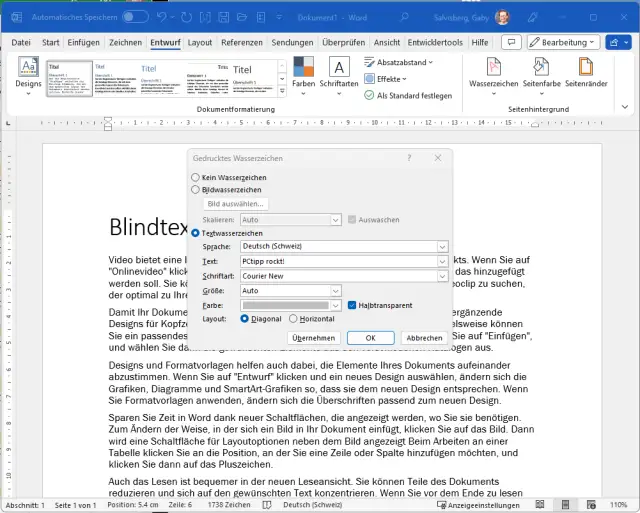Switch to the Layout ribbon tab
The image size is (640, 513).
[x=200, y=43]
